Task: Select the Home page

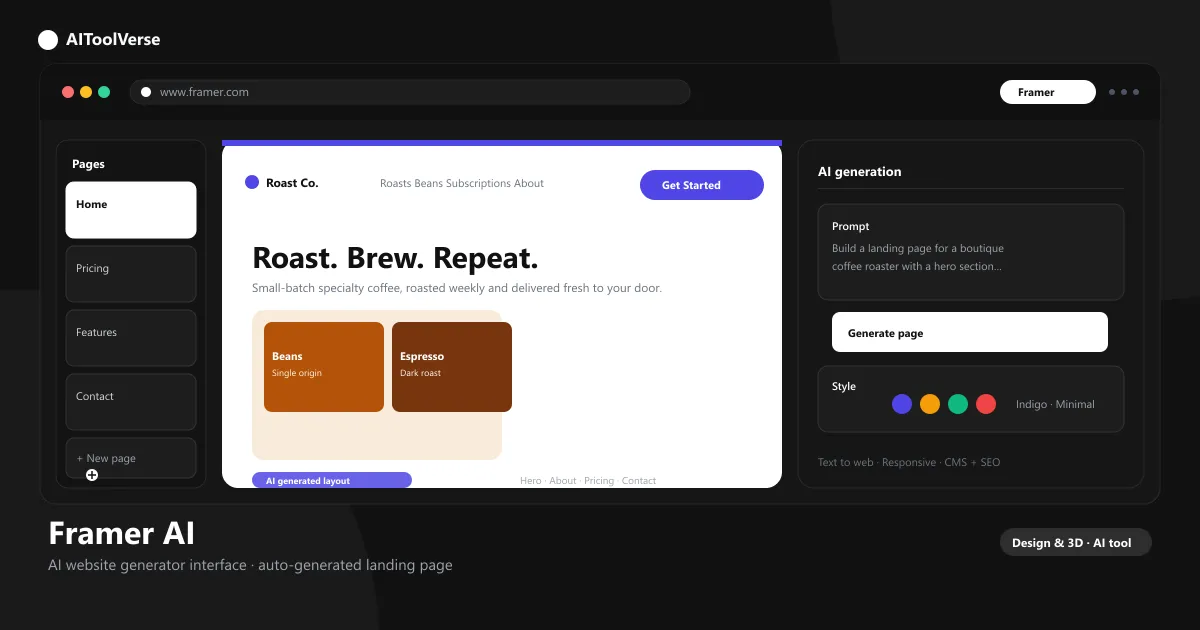Action: [131, 210]
